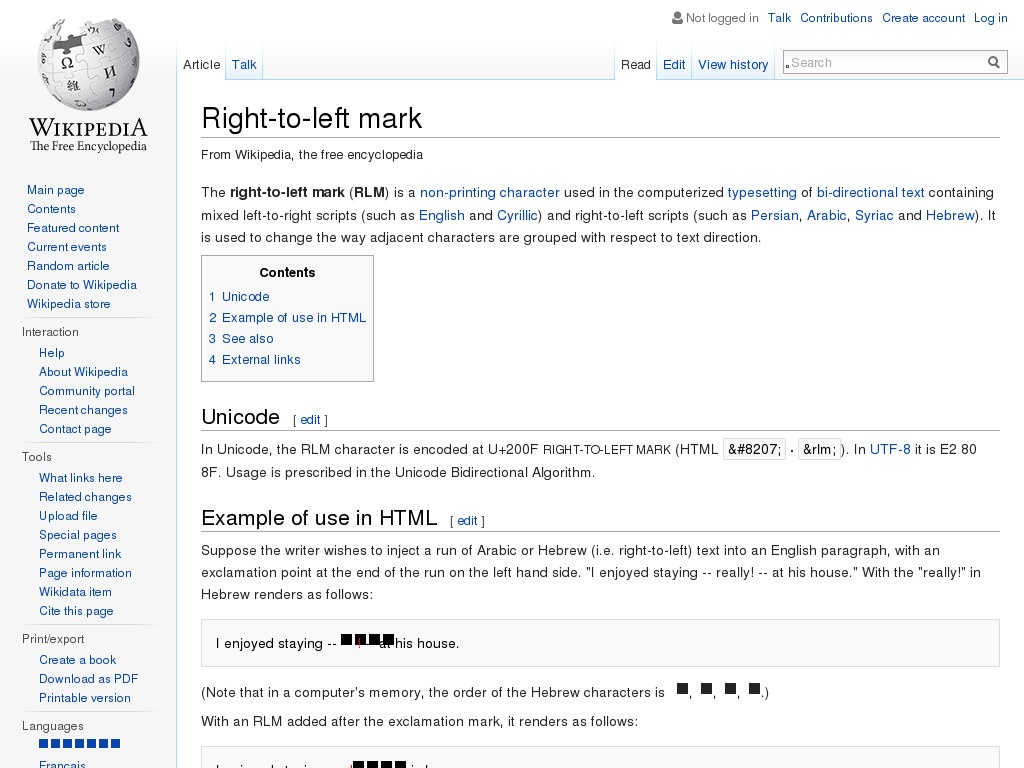1024x768 pixels.
Task: Open Contributions link
Action: pos(836,18)
